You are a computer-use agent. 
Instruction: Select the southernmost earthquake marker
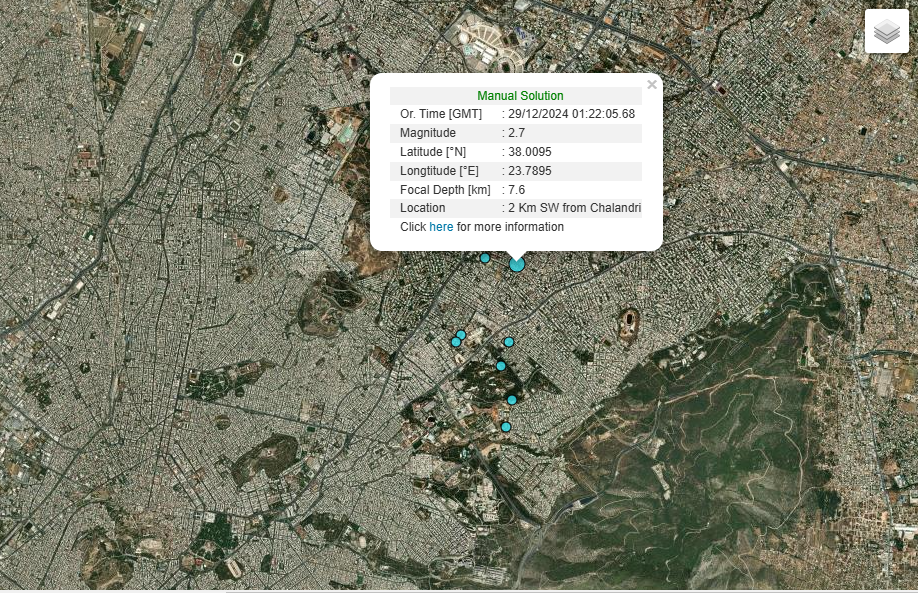[x=506, y=427]
